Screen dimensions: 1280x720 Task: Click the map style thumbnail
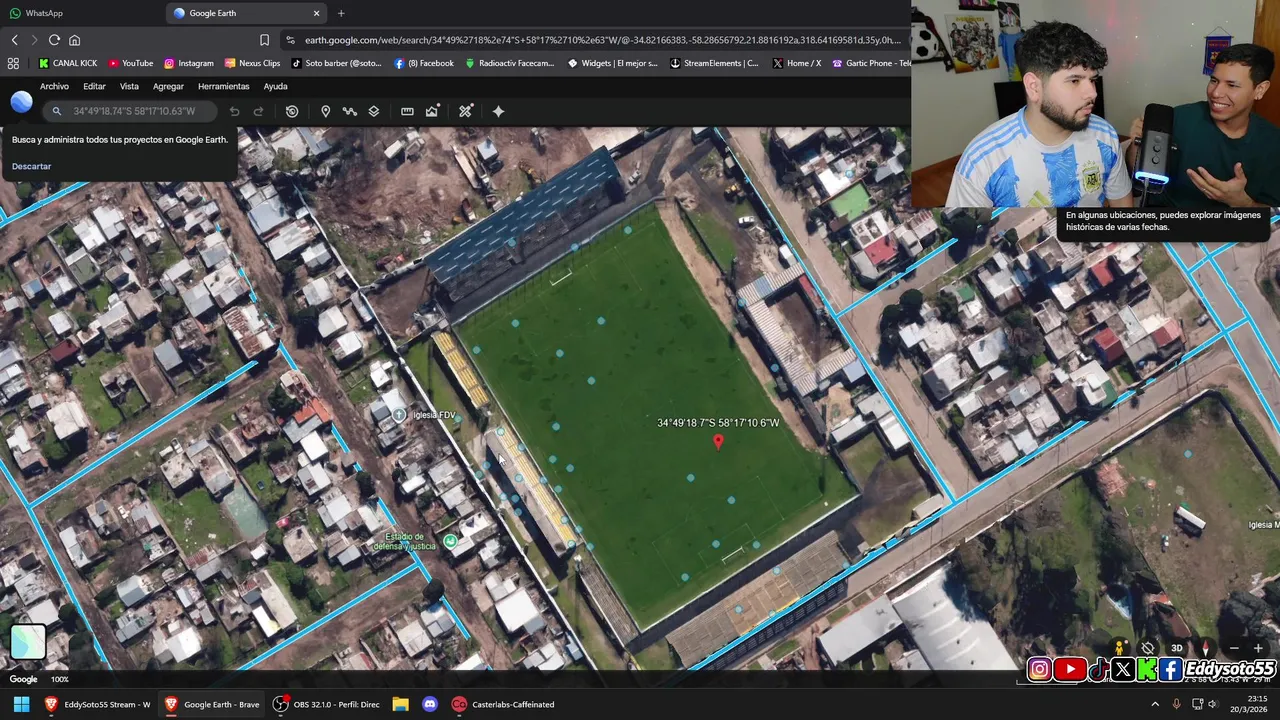(x=28, y=642)
